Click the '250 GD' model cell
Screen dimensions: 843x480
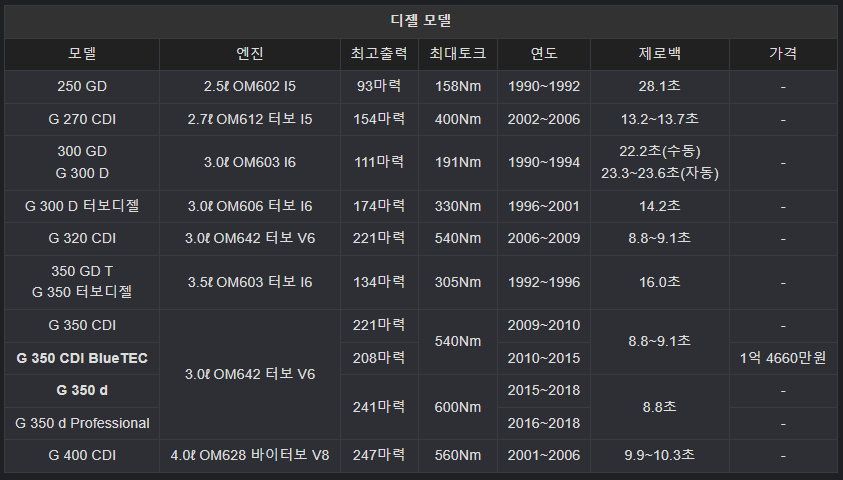tap(82, 87)
